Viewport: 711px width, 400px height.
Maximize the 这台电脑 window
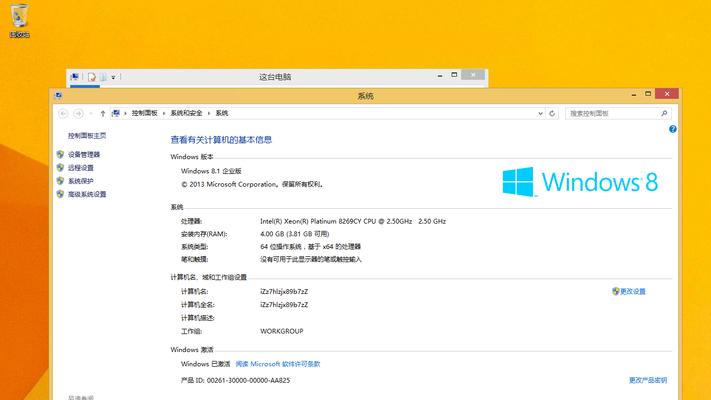[x=454, y=75]
